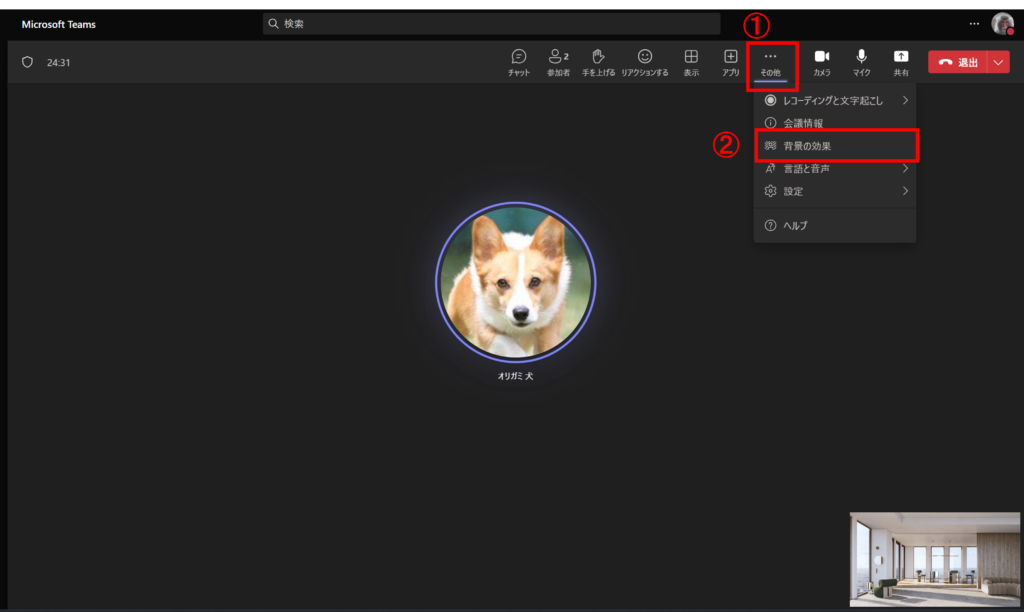Expand the 言語と音声 submenu
Screen dimensions: 1024x612
click(835, 169)
